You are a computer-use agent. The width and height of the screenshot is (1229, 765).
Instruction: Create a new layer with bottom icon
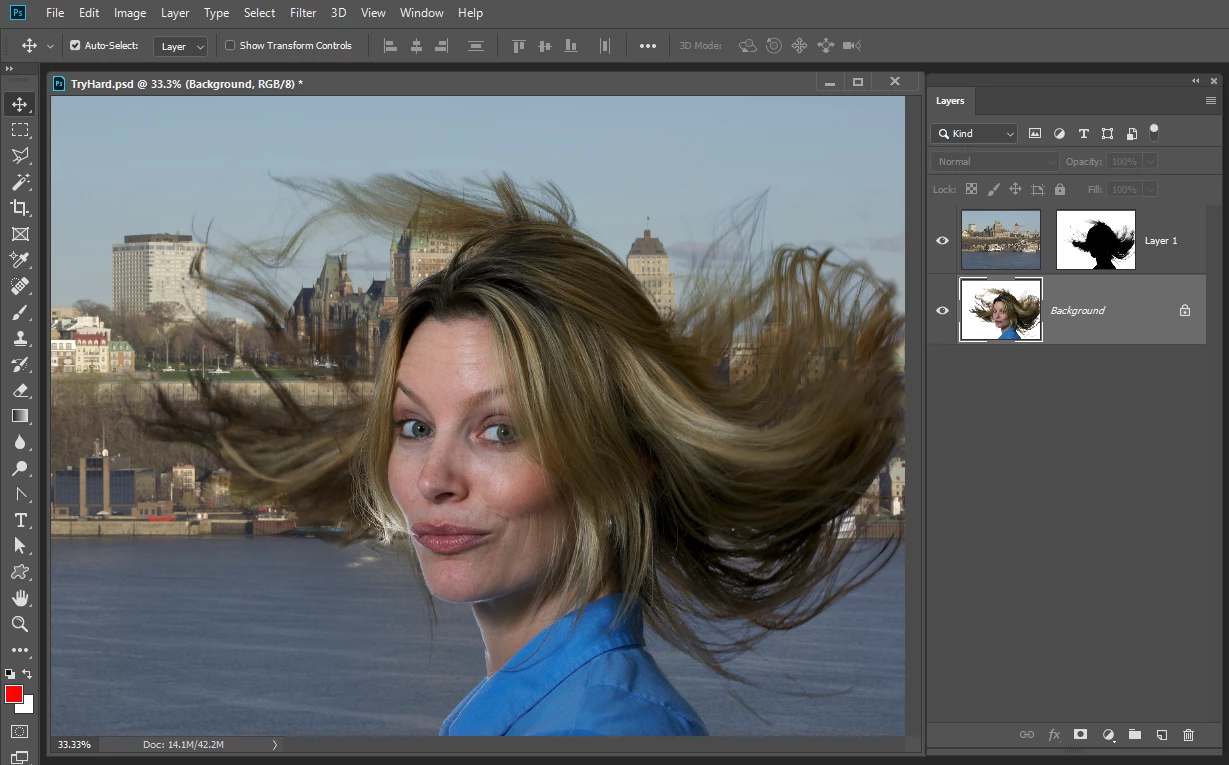point(1161,735)
